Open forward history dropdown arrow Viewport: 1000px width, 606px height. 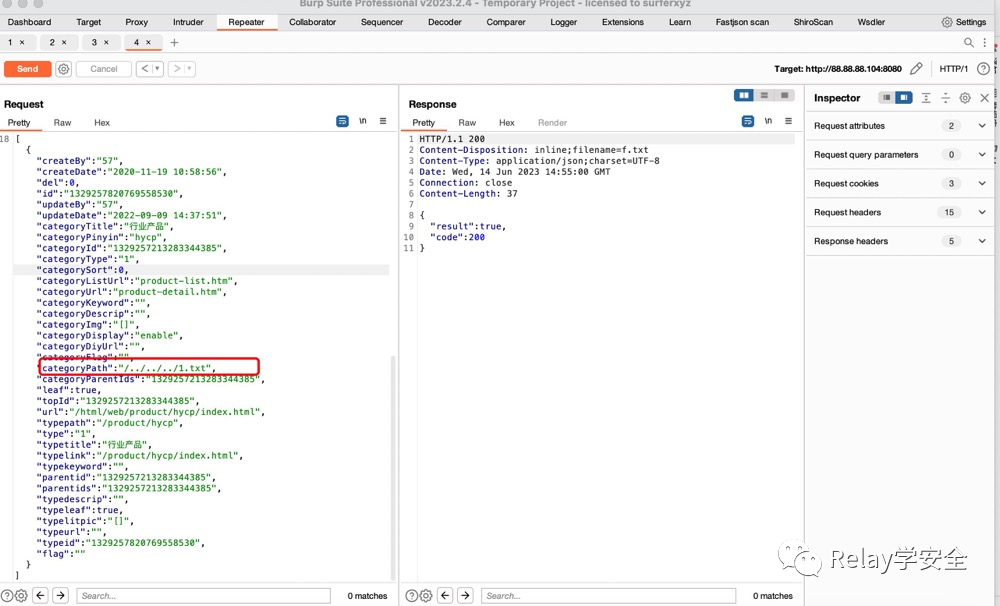pyautogui.click(x=189, y=68)
